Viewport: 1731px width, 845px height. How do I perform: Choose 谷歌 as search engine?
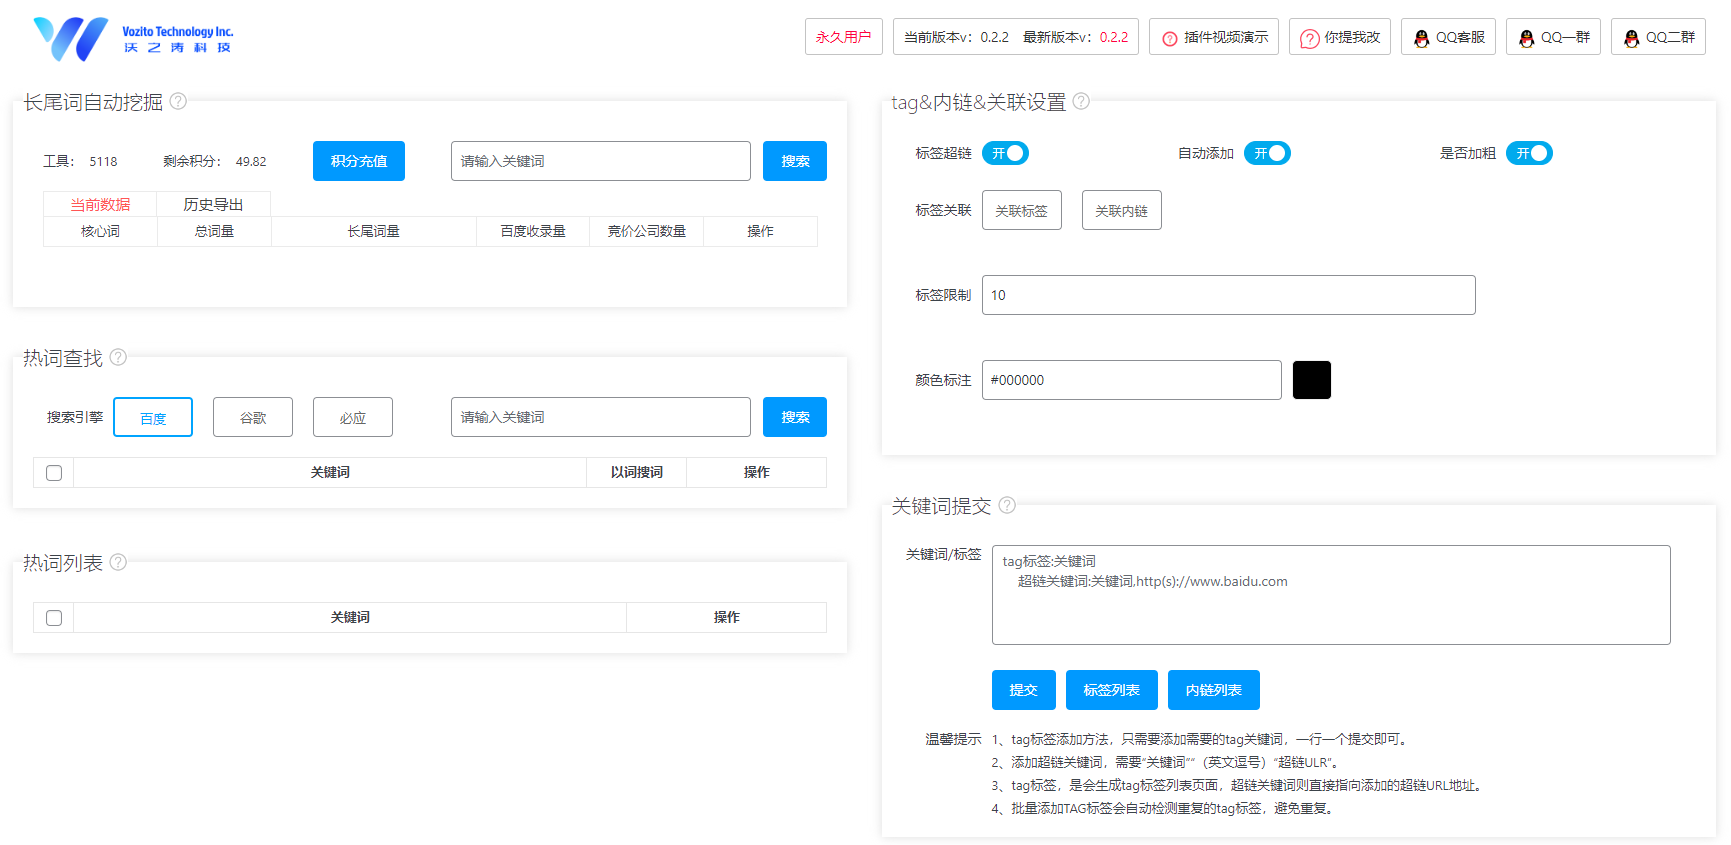(x=253, y=417)
